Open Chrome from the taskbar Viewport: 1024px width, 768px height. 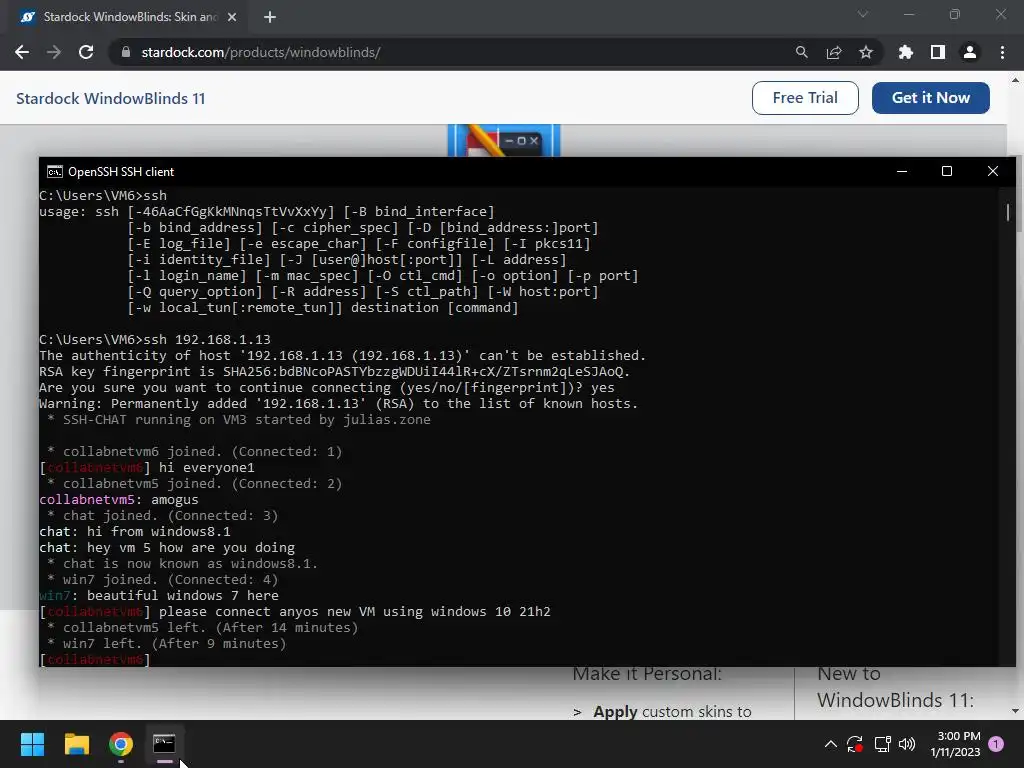(x=121, y=744)
